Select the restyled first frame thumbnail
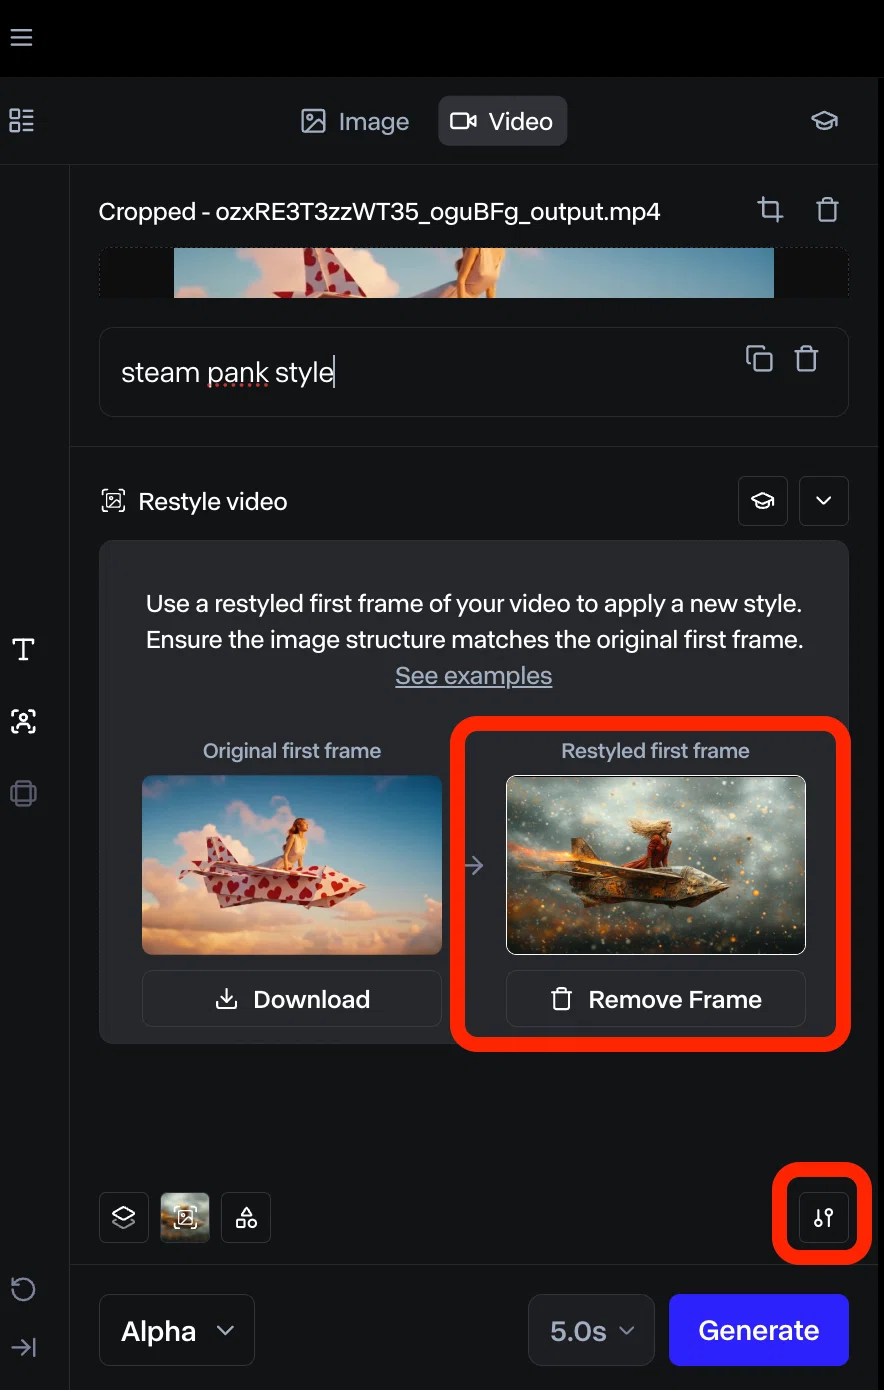The height and width of the screenshot is (1390, 884). pyautogui.click(x=656, y=865)
